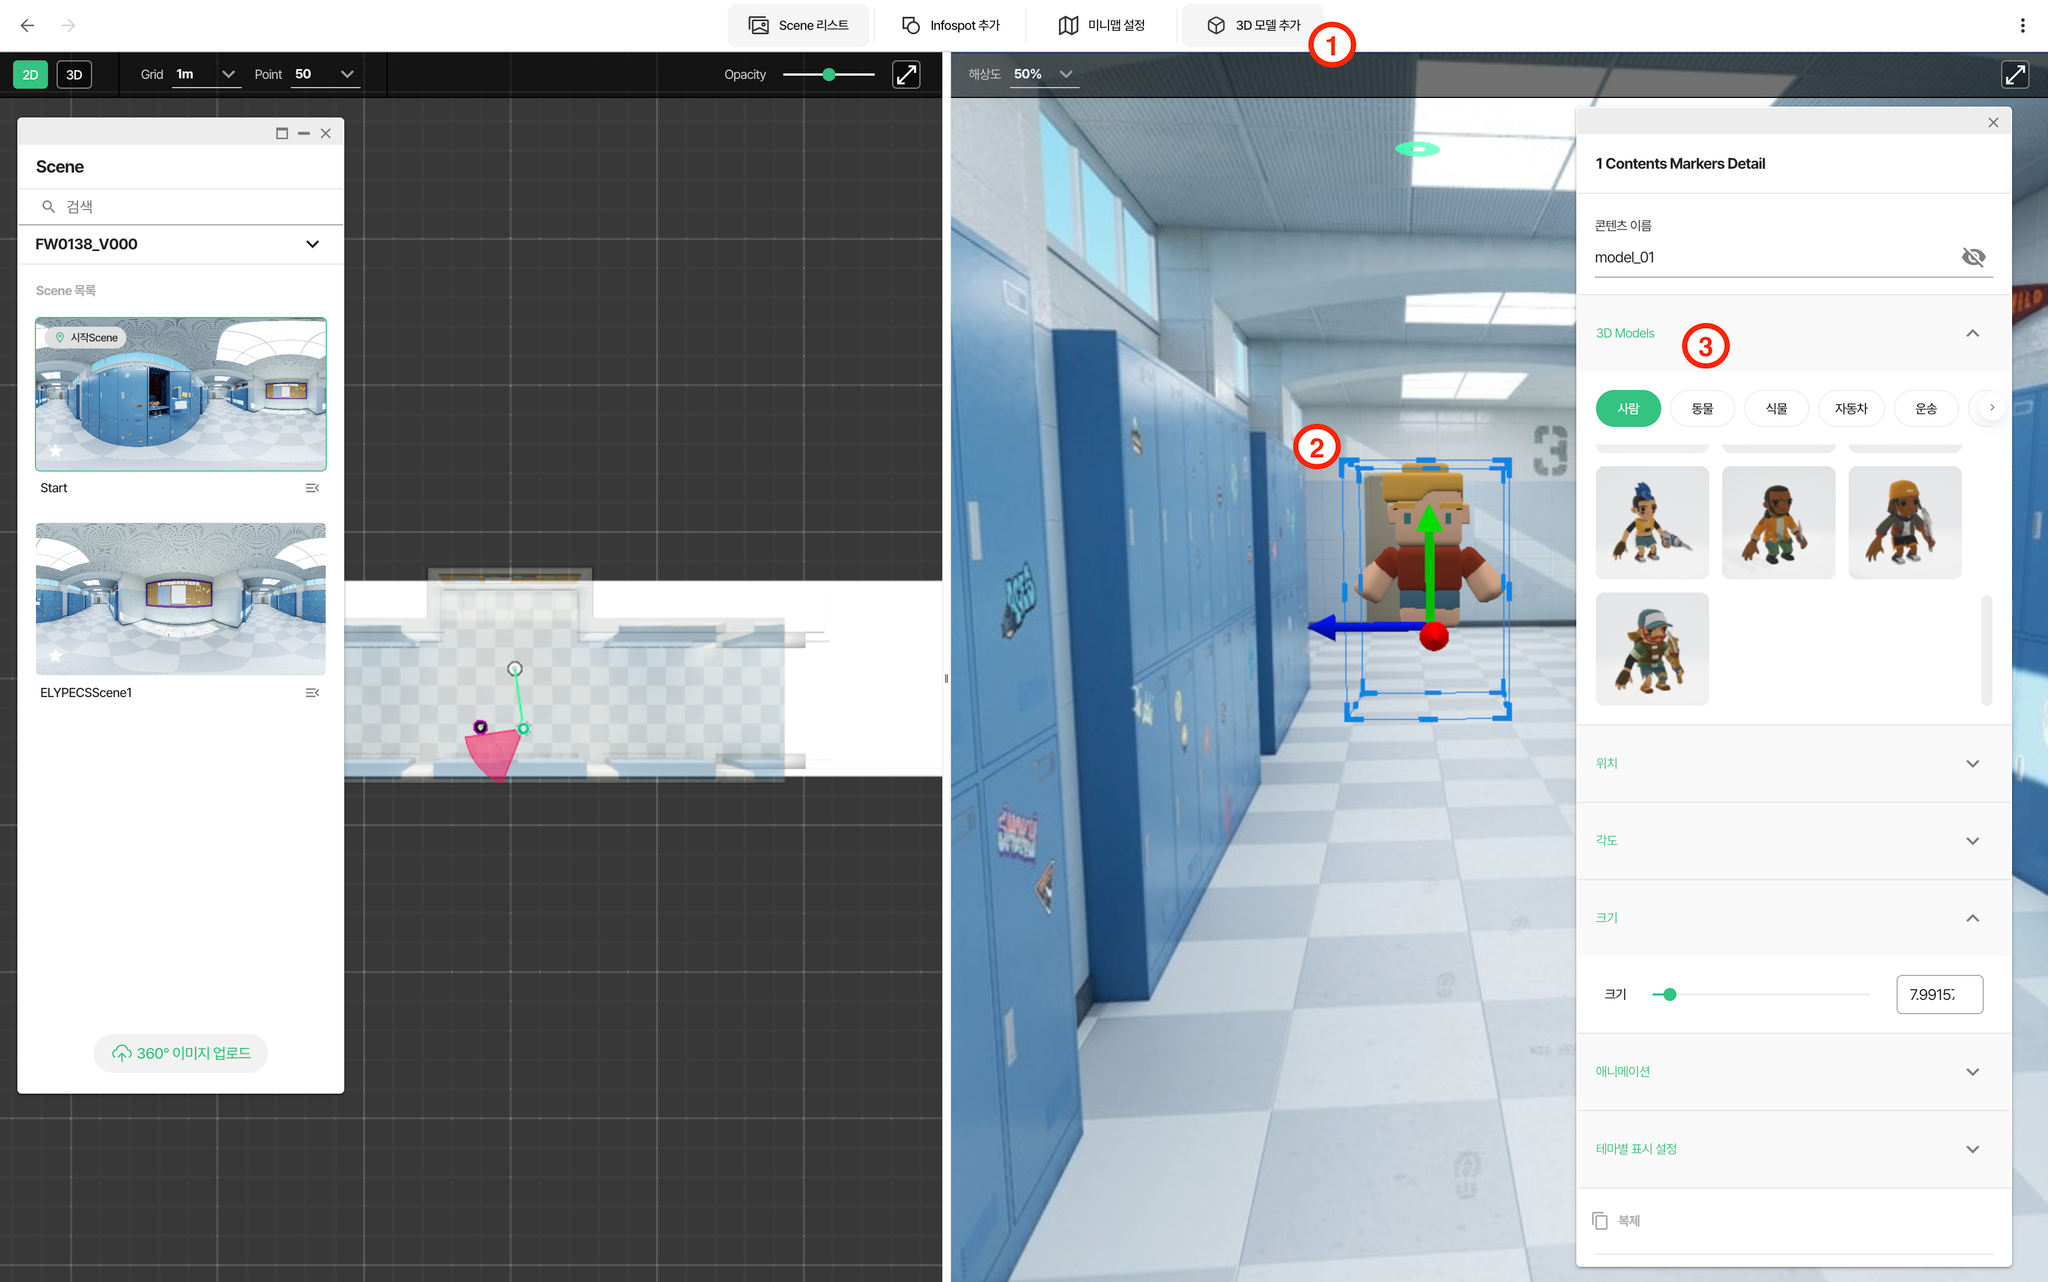2048x1282 pixels.
Task: Select the green node at the path end
Action: coord(523,728)
